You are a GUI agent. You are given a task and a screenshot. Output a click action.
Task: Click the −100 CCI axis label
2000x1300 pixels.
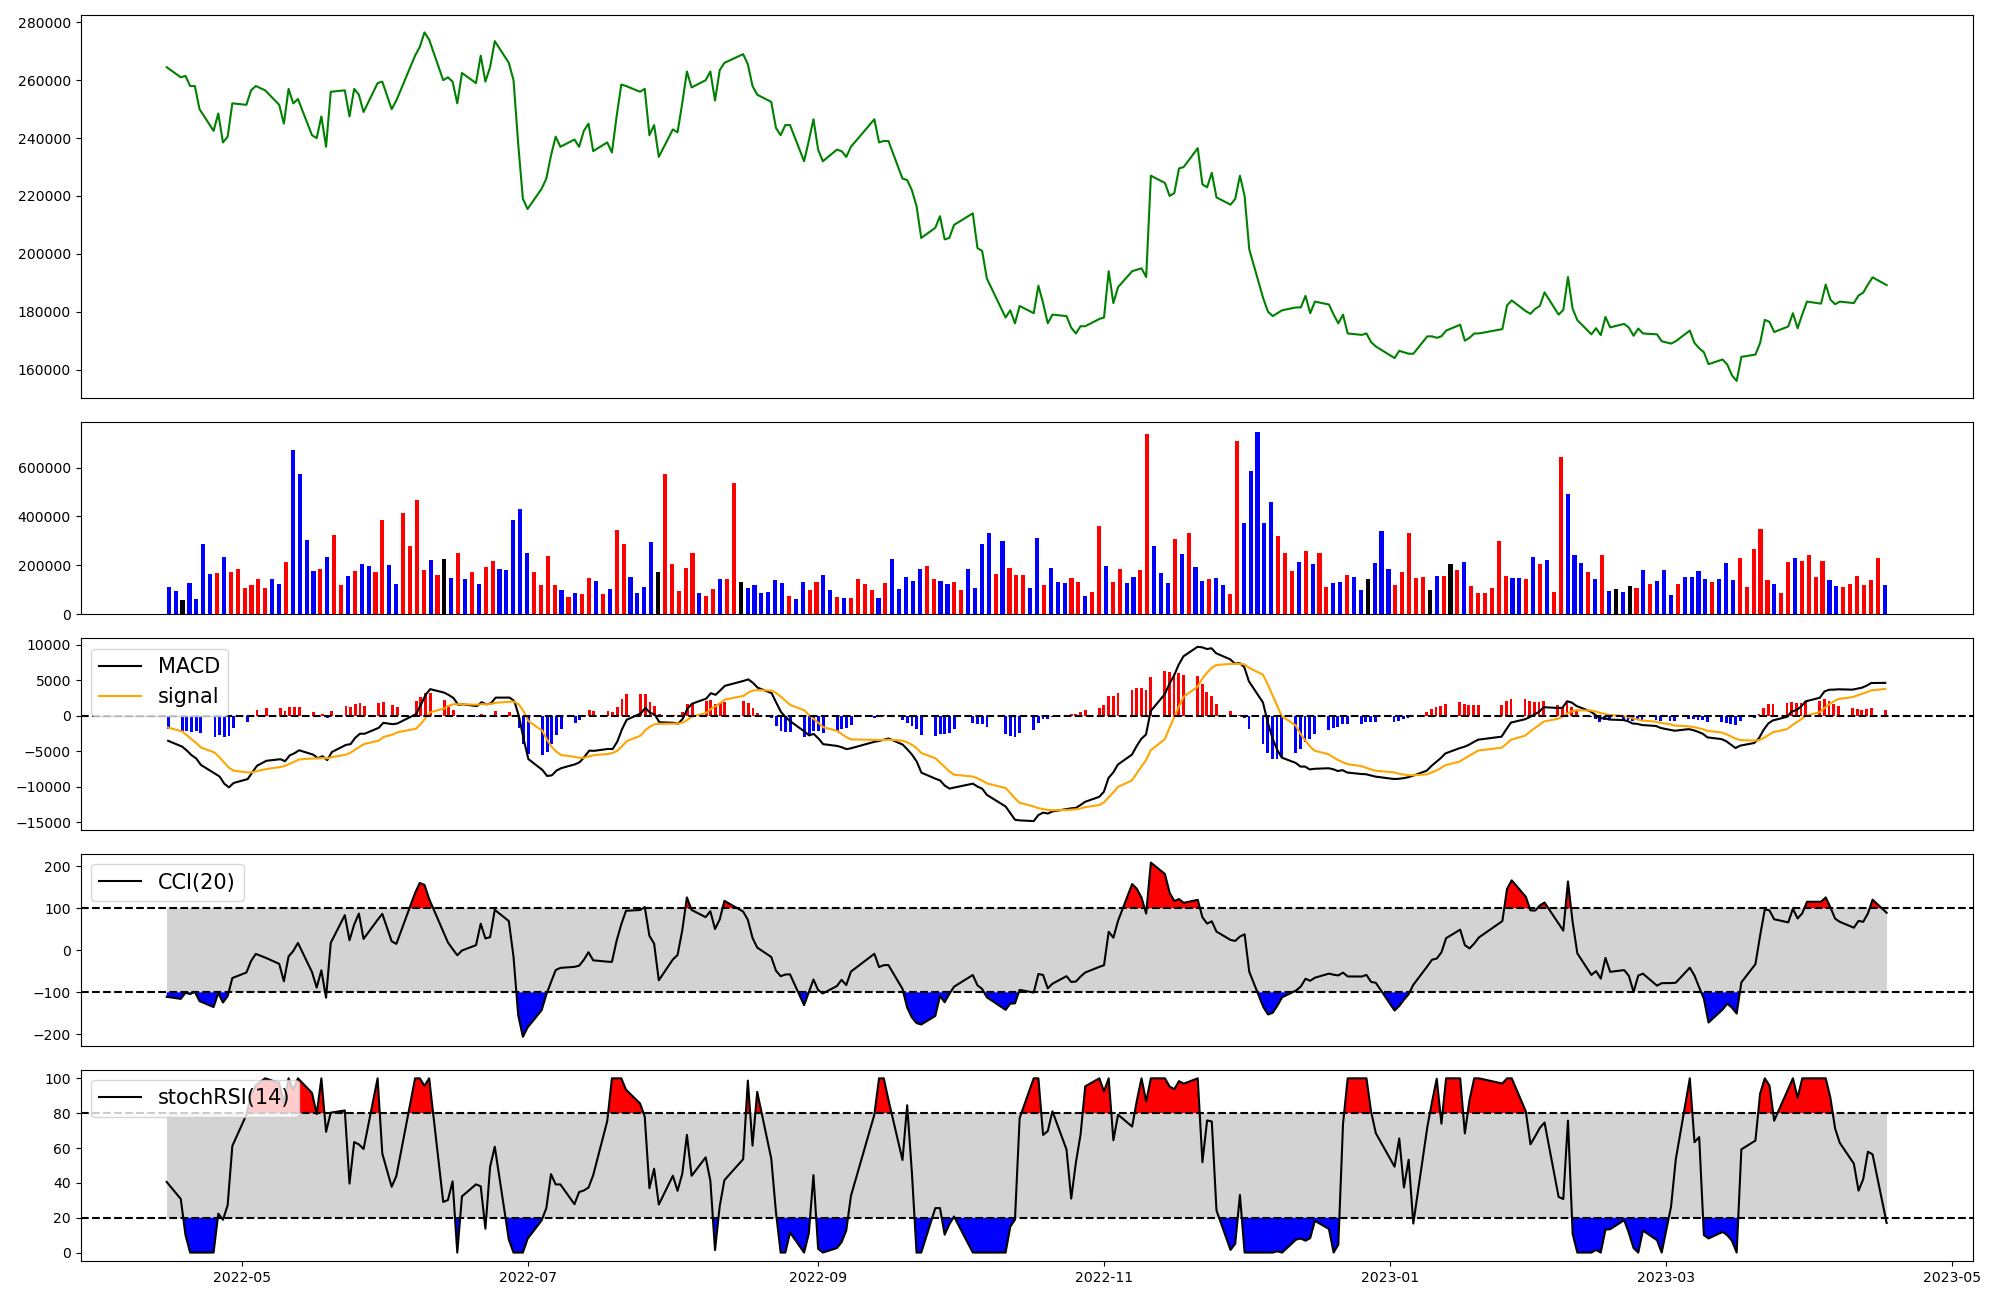[52, 994]
